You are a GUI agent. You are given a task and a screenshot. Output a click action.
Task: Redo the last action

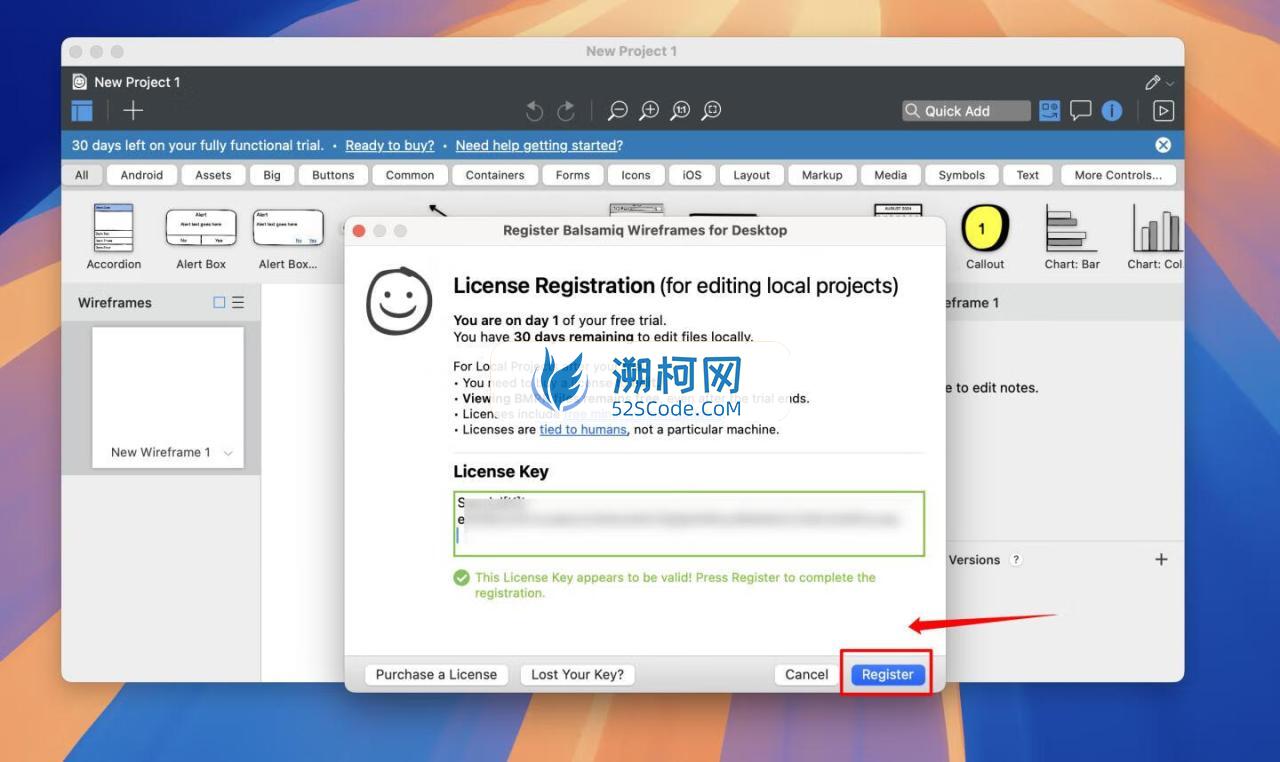click(566, 111)
